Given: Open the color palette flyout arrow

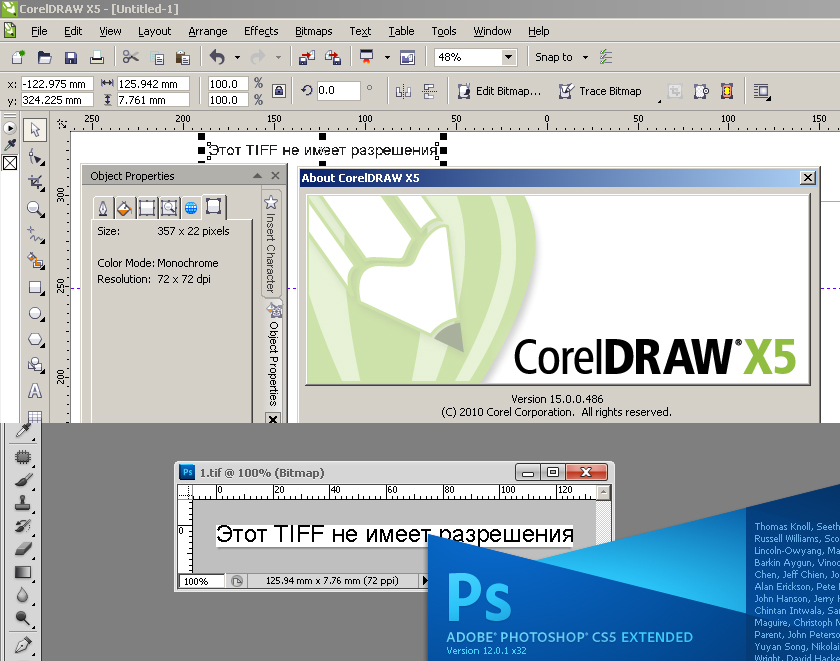Looking at the screenshot, I should (10, 128).
